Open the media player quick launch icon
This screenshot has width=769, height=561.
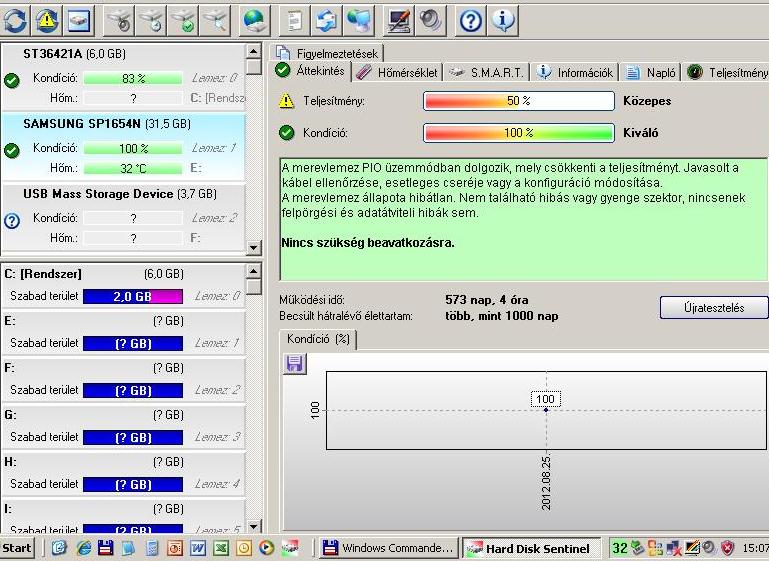point(266,547)
